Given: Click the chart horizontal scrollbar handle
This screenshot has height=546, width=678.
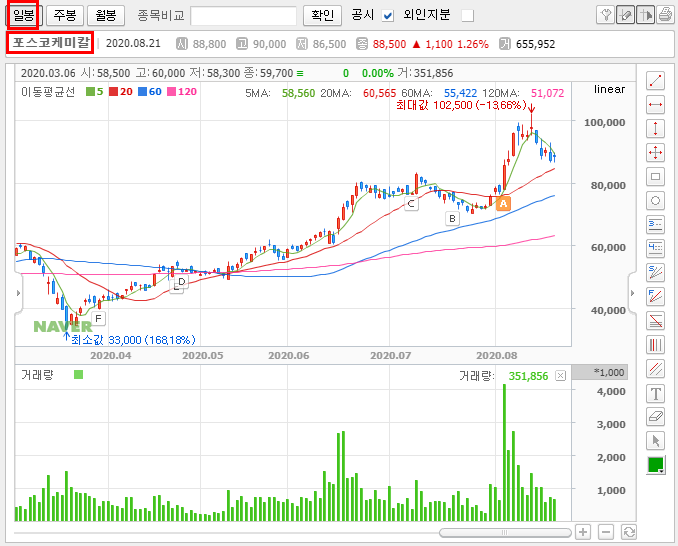Looking at the screenshot, I should [x=505, y=533].
